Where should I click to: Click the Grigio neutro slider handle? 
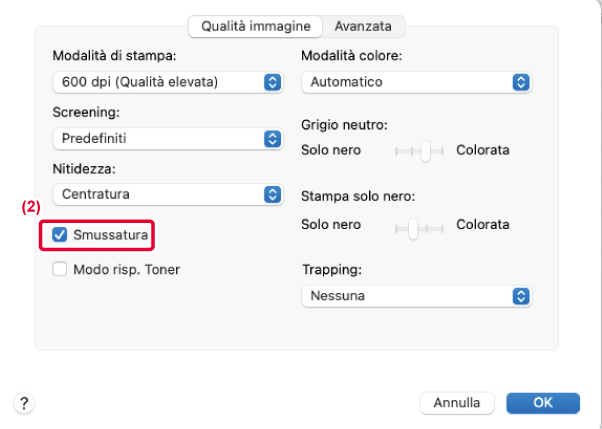point(425,151)
